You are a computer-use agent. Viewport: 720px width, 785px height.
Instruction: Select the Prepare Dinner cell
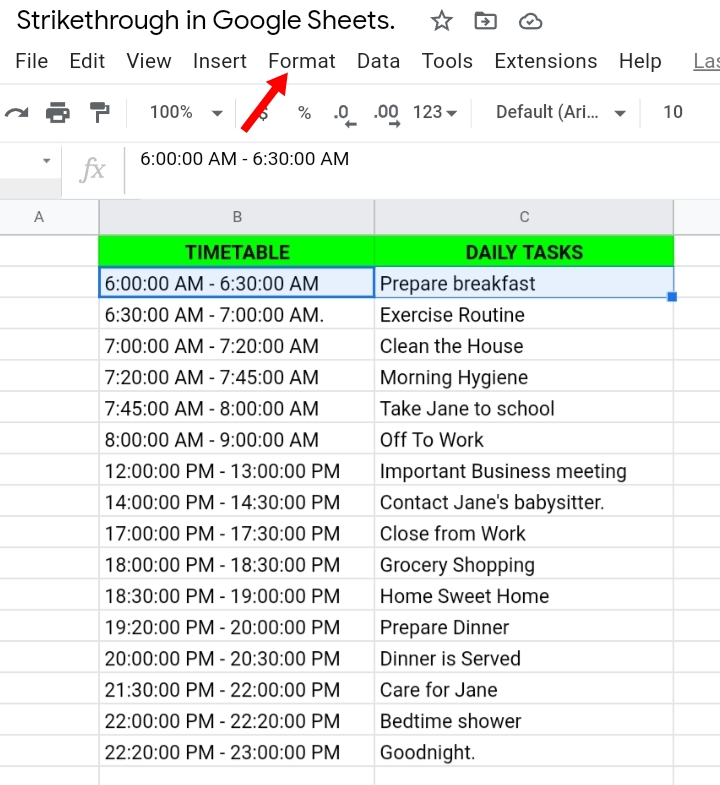coord(524,627)
